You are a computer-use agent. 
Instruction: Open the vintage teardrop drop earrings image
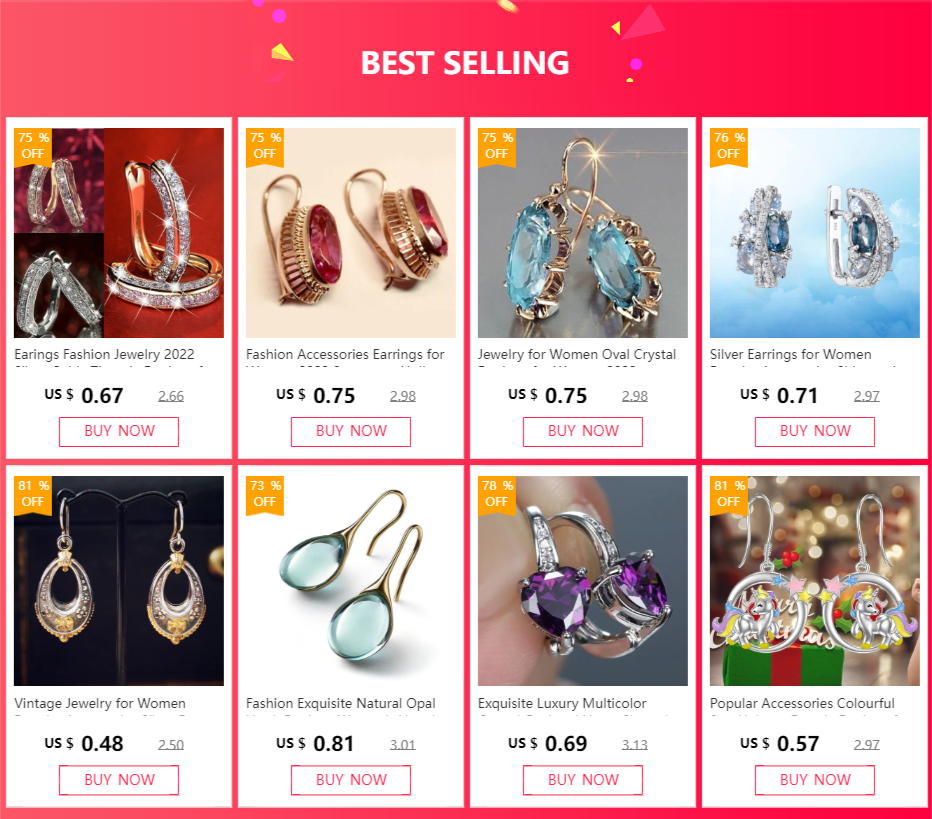(119, 581)
